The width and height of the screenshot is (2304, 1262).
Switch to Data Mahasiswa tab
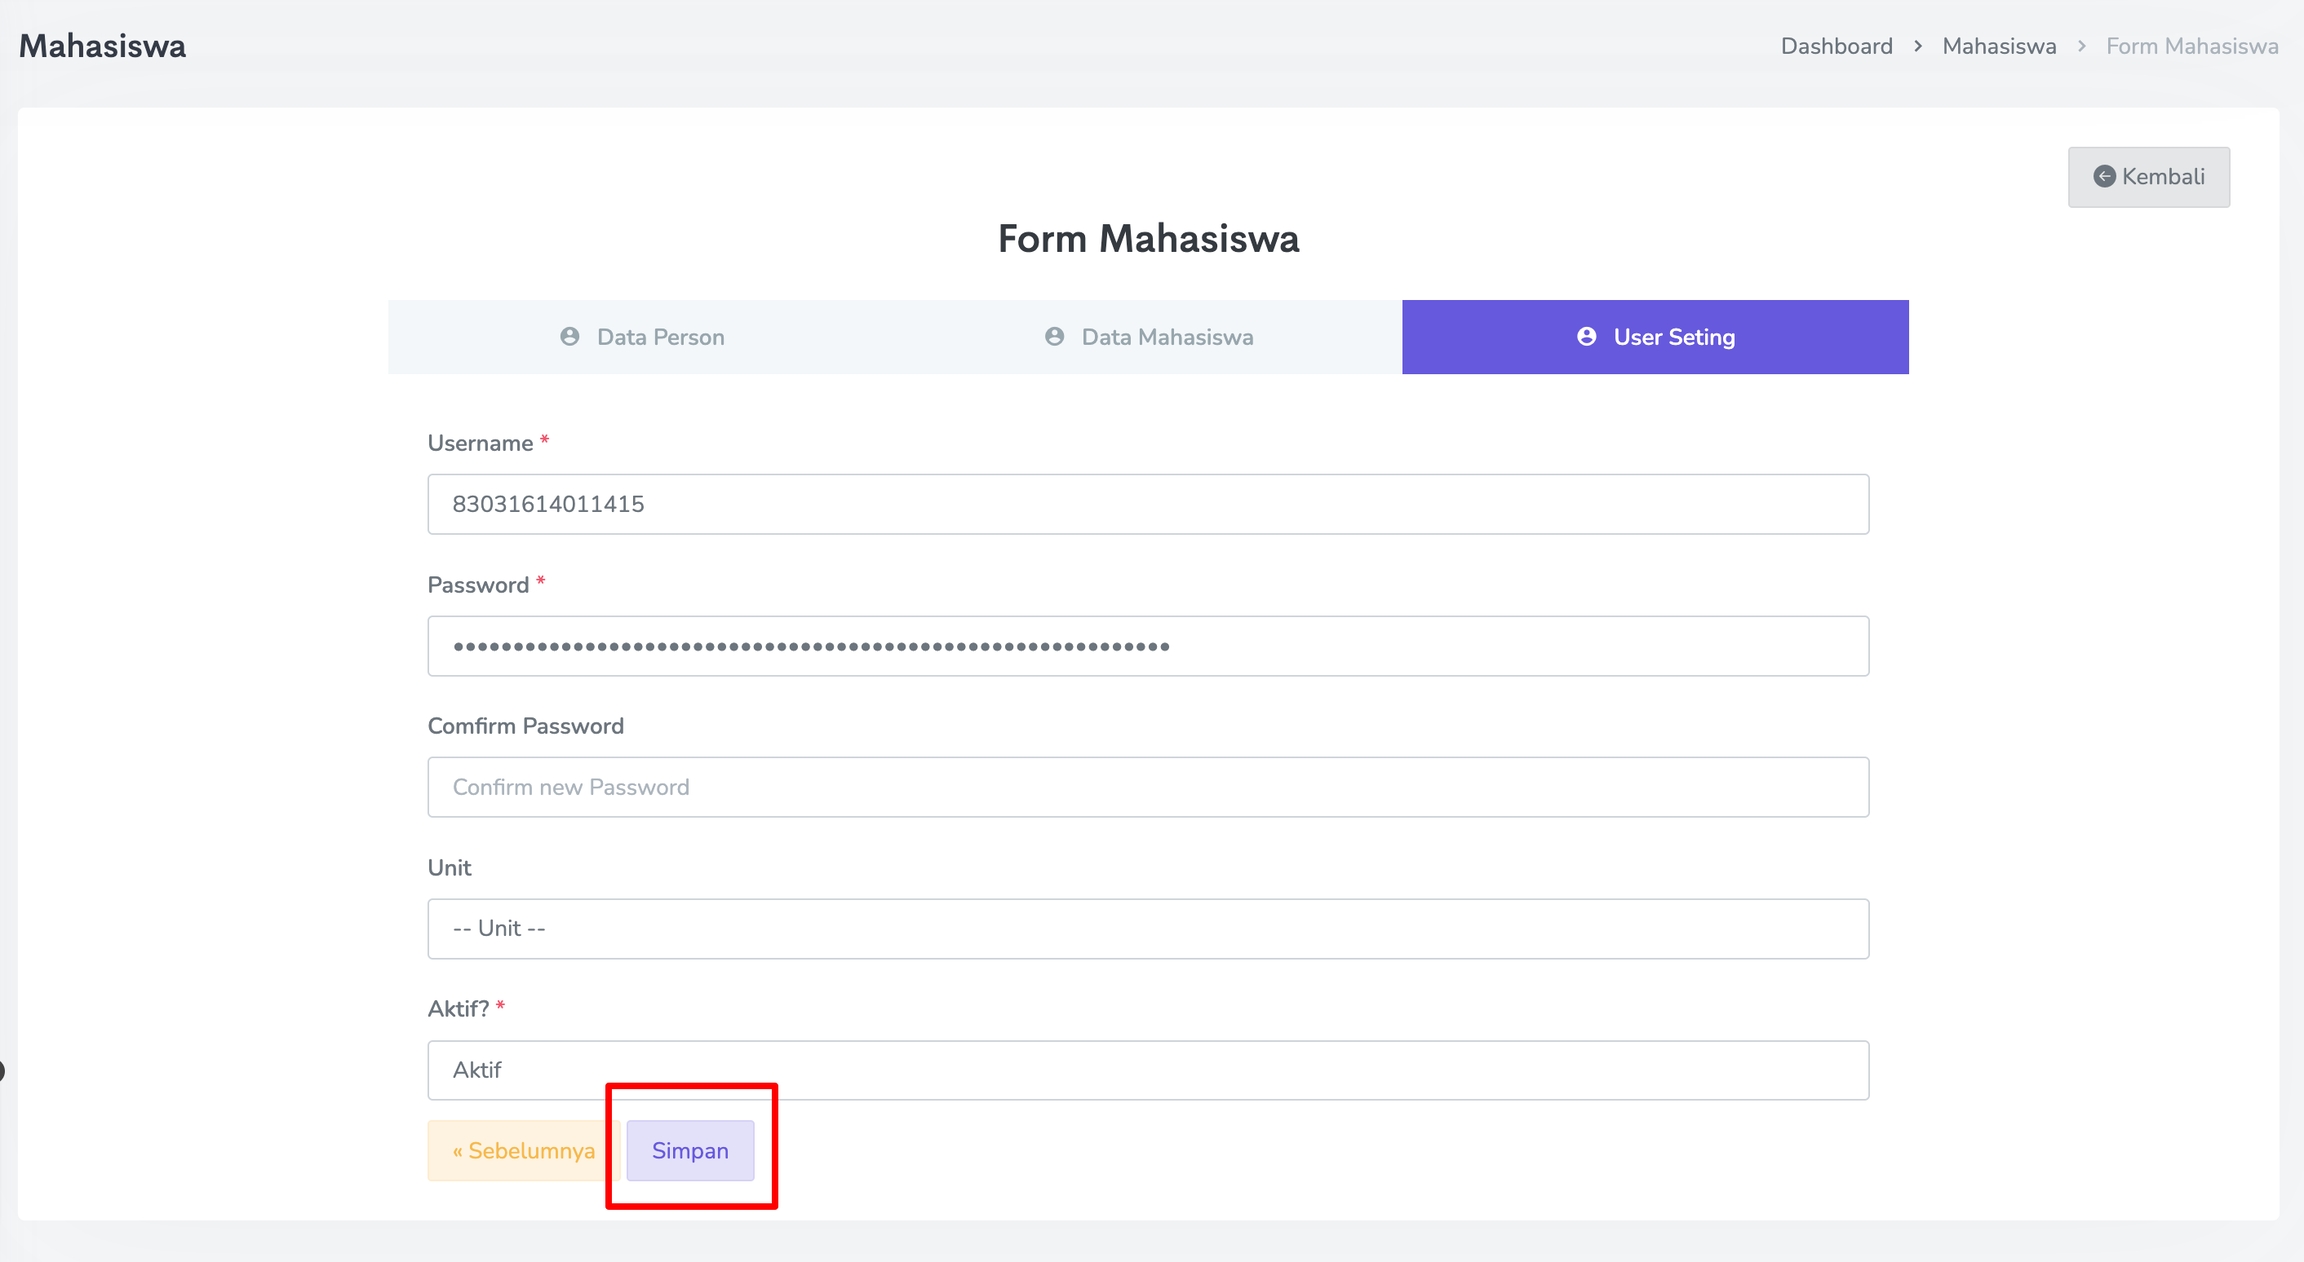(1148, 337)
